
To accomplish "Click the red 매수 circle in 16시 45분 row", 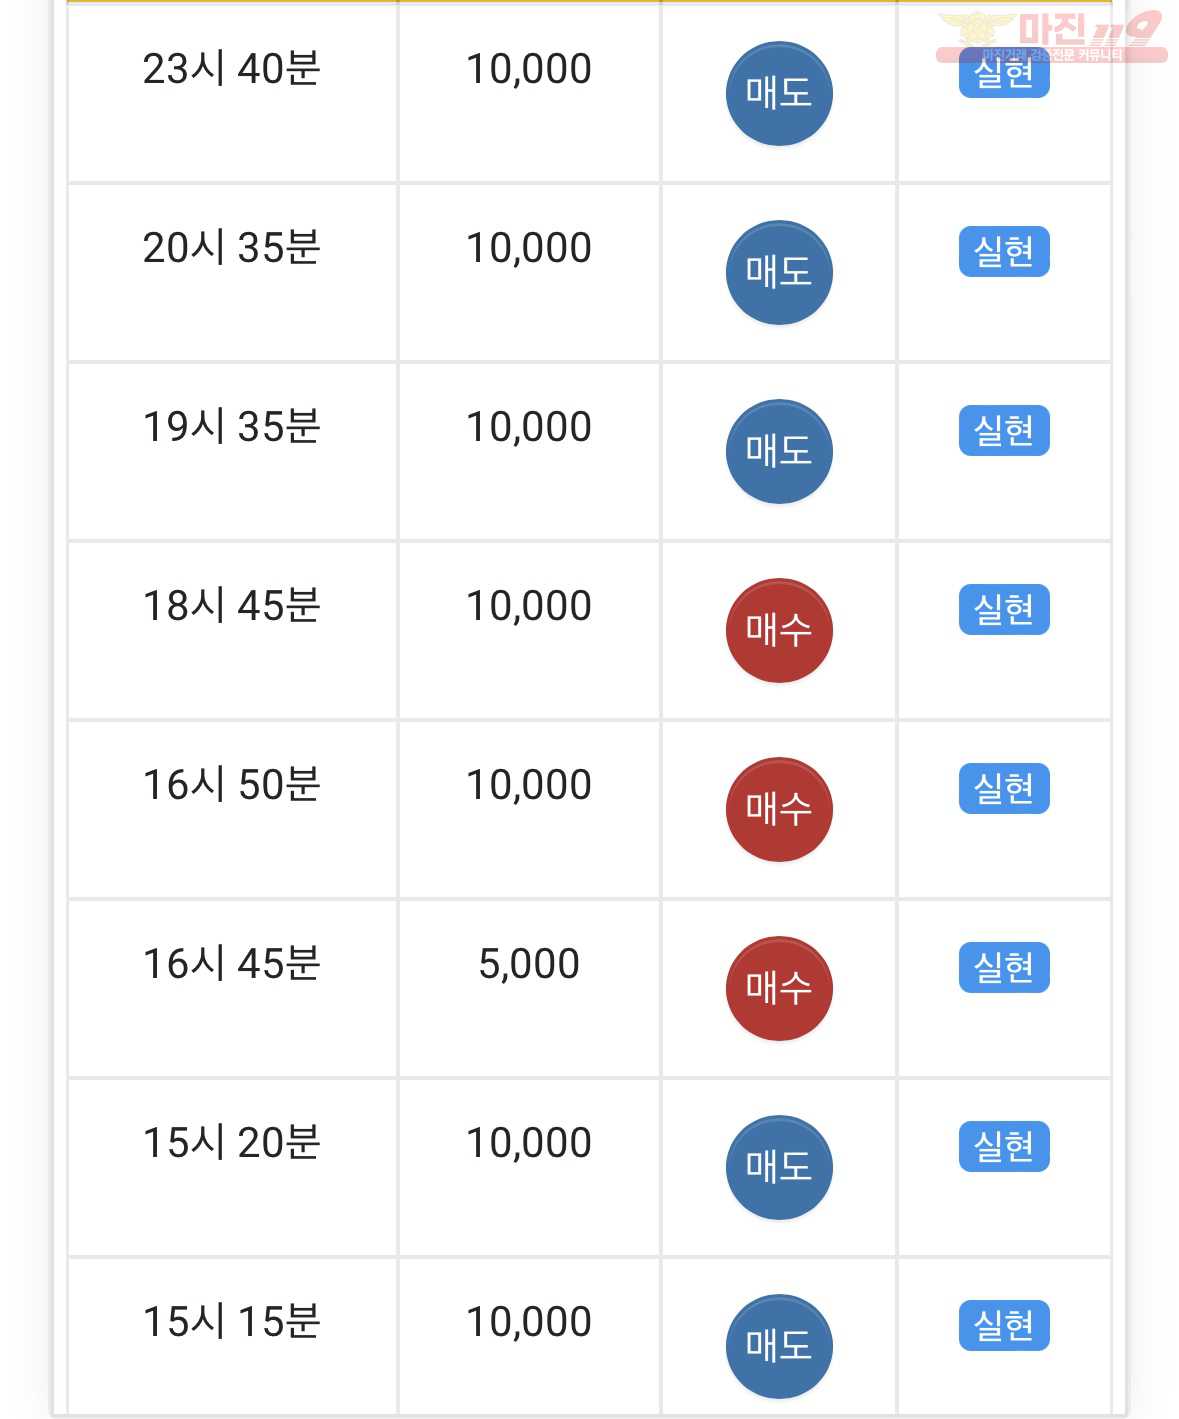I will point(779,988).
